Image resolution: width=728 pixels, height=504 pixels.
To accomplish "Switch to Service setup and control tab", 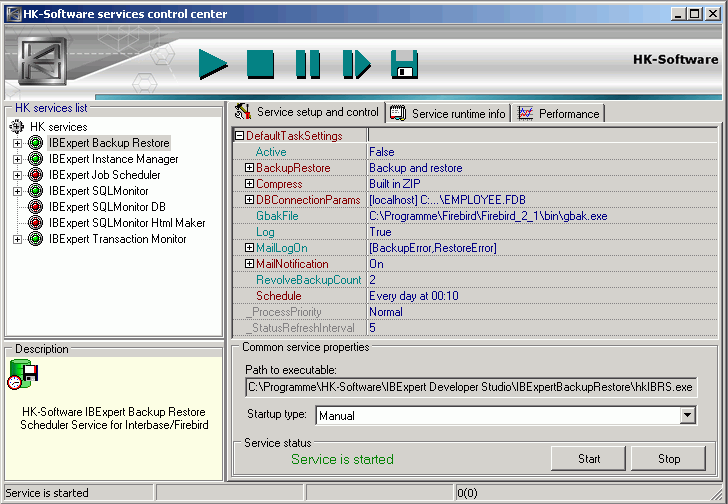I will point(307,112).
